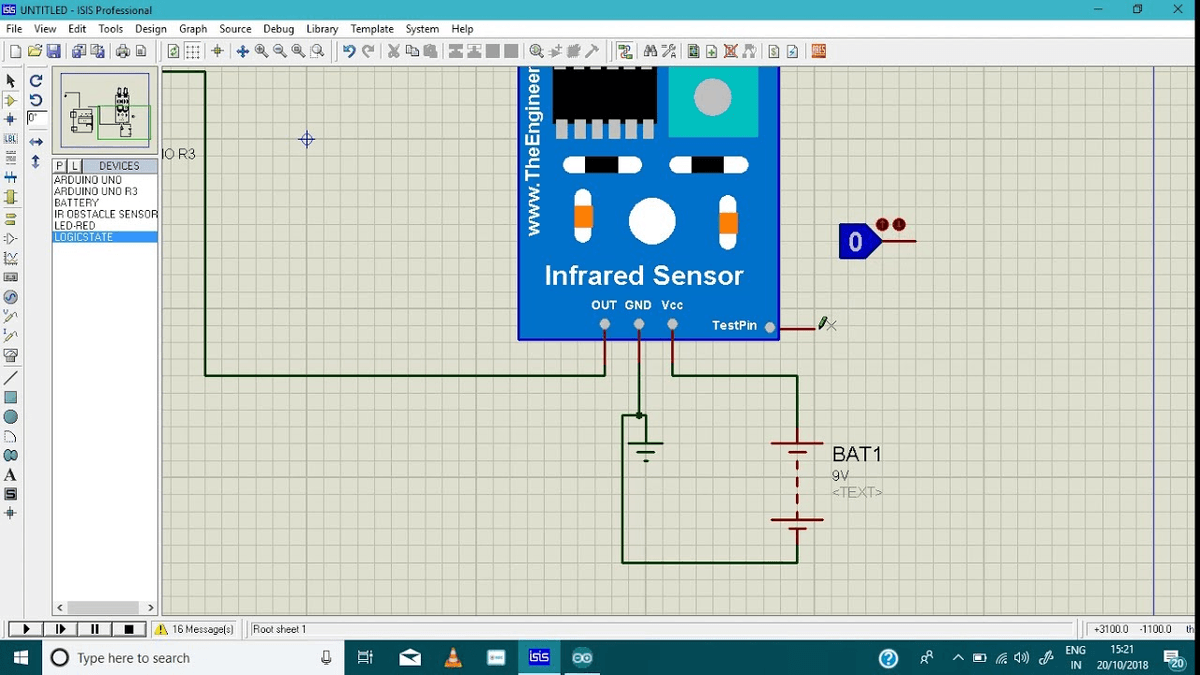The height and width of the screenshot is (675, 1200).
Task: Click the Selection arrow tool
Action: [11, 81]
